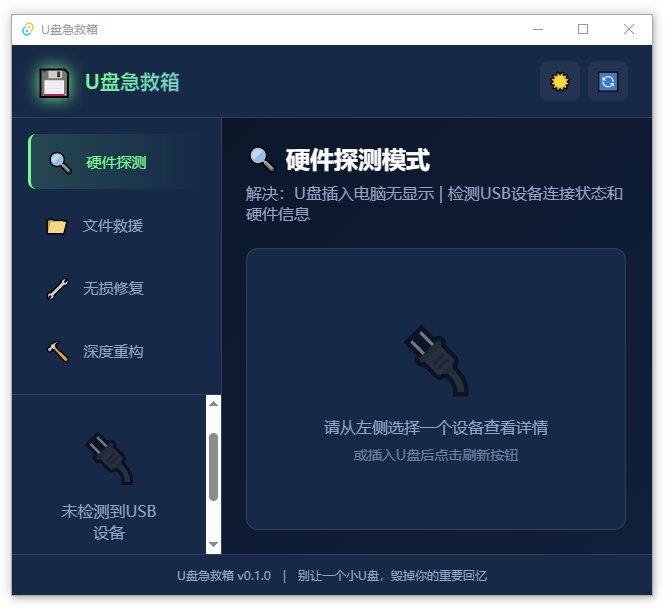The height and width of the screenshot is (610, 672).
Task: Click the 请从左侧选择一个设备查看详情 placeholder text
Action: (x=435, y=428)
